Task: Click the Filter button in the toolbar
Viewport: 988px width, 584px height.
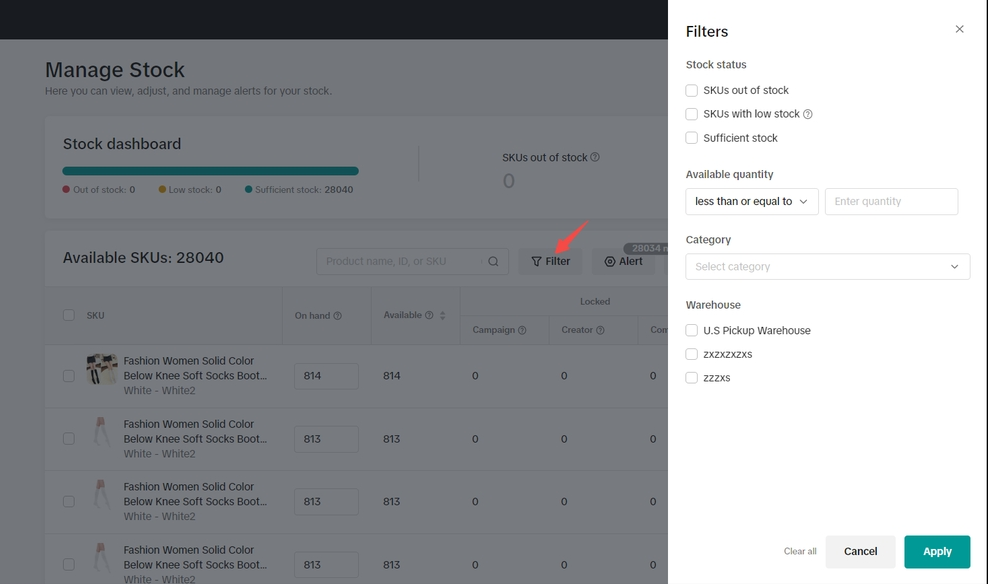Action: (x=550, y=262)
